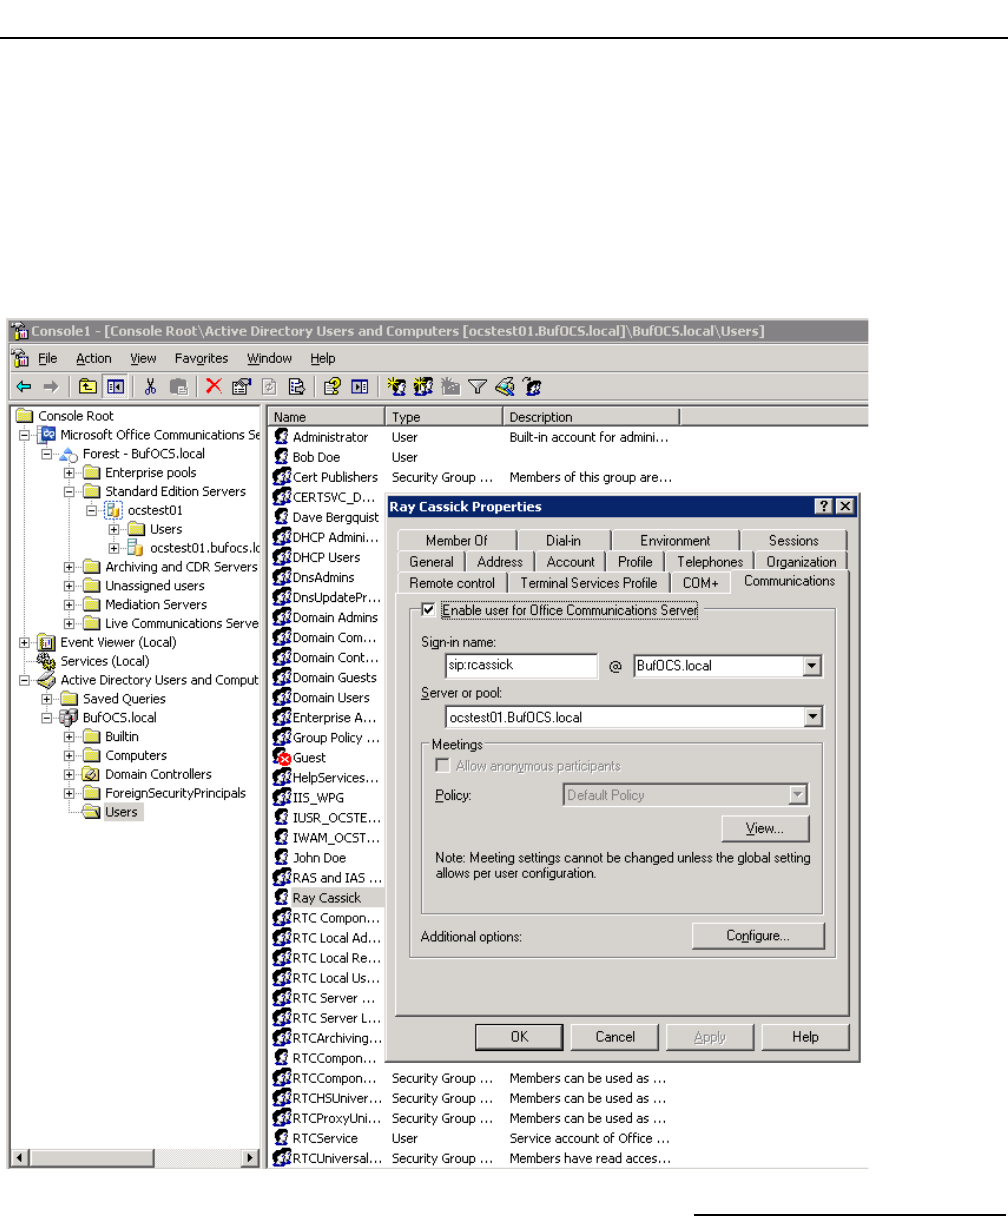This screenshot has height=1216, width=1008.
Task: Open the Policy Default Policy dropdown
Action: pyautogui.click(x=797, y=795)
